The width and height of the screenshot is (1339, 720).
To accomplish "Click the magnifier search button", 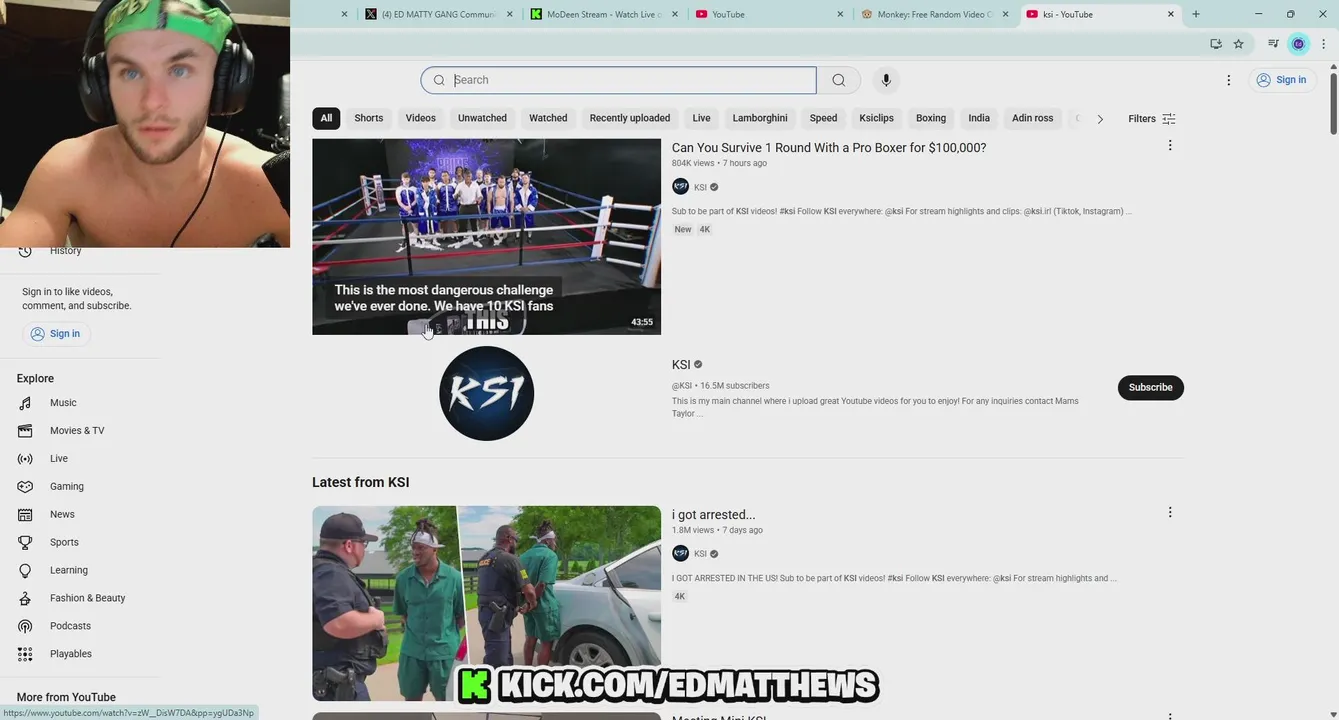I will pyautogui.click(x=839, y=80).
